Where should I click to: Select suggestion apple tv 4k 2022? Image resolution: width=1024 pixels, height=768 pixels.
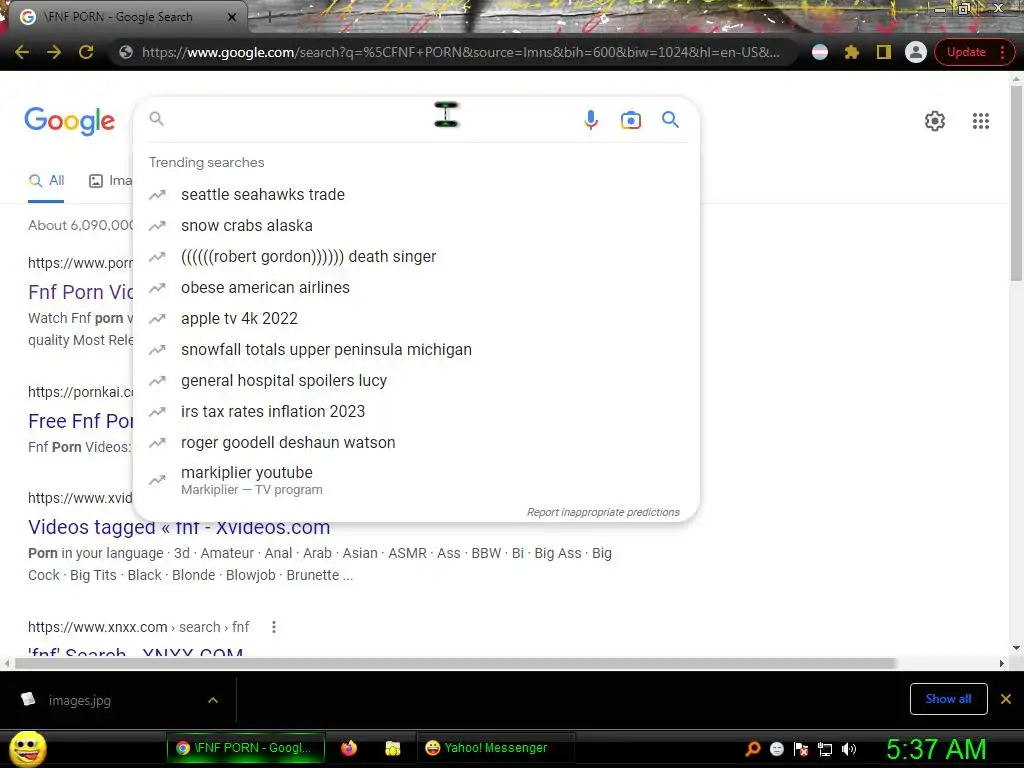(x=415, y=319)
